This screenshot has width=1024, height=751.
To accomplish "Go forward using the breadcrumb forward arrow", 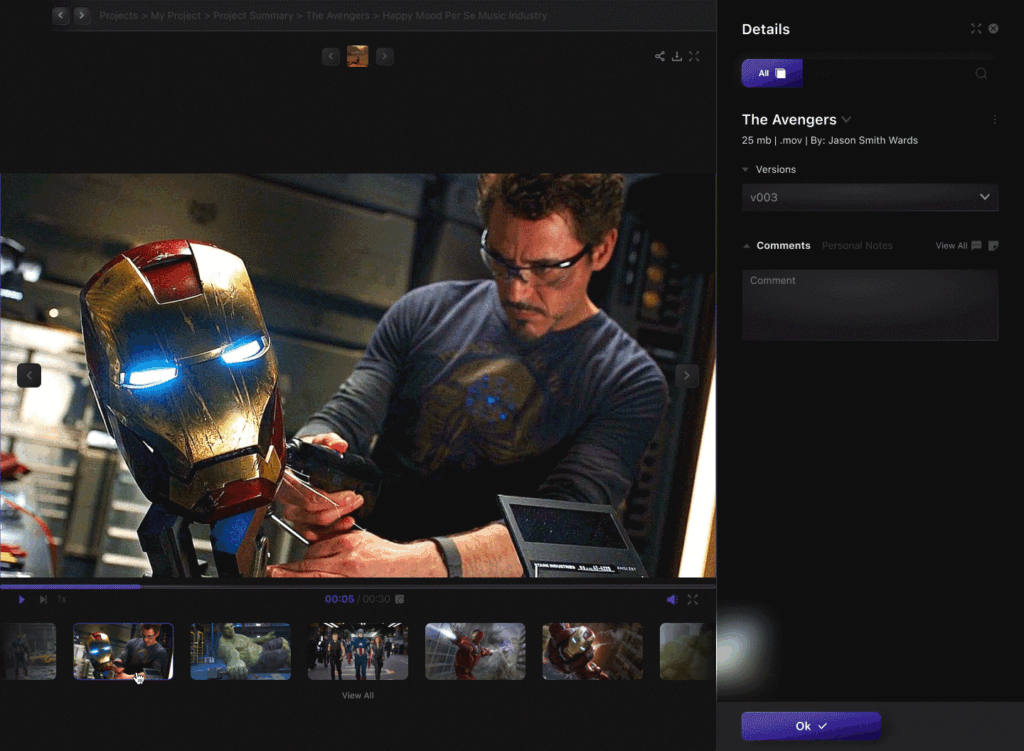I will click(x=82, y=15).
